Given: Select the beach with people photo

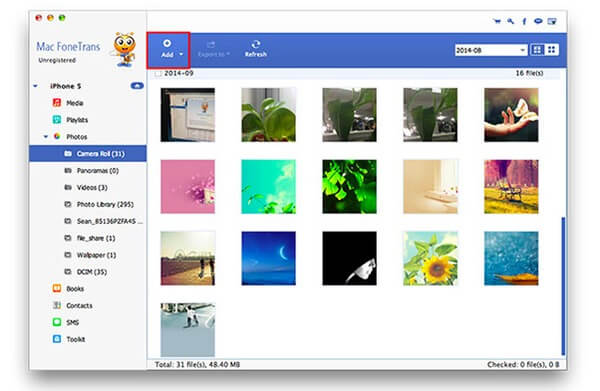Looking at the screenshot, I should pos(188,258).
